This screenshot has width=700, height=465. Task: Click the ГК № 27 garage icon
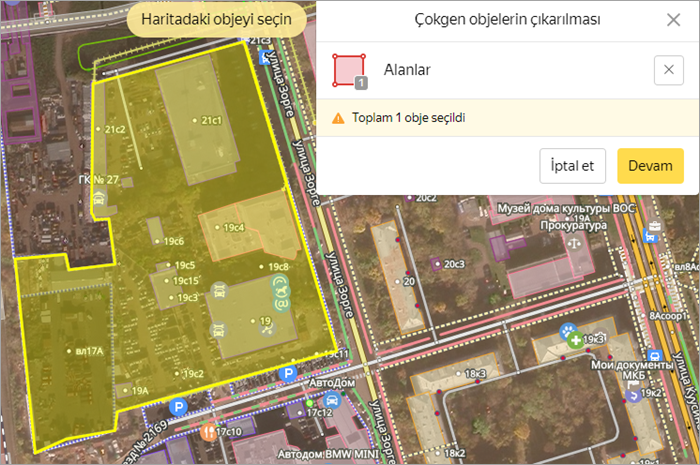click(x=99, y=199)
